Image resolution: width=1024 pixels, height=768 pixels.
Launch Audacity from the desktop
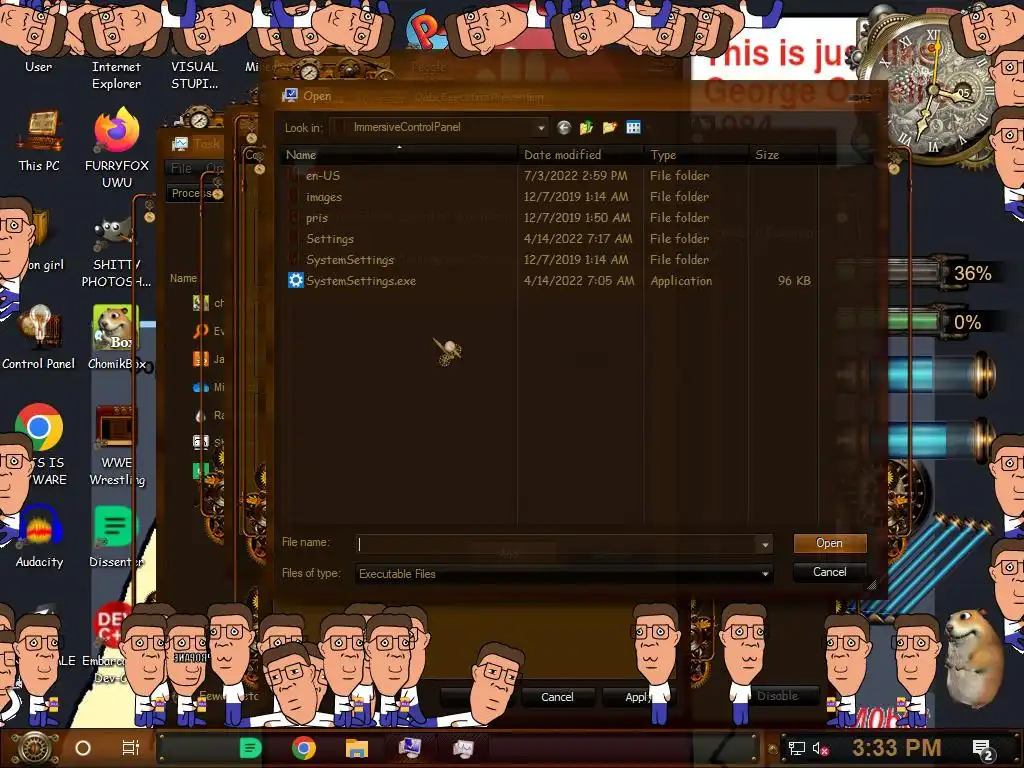coord(39,537)
